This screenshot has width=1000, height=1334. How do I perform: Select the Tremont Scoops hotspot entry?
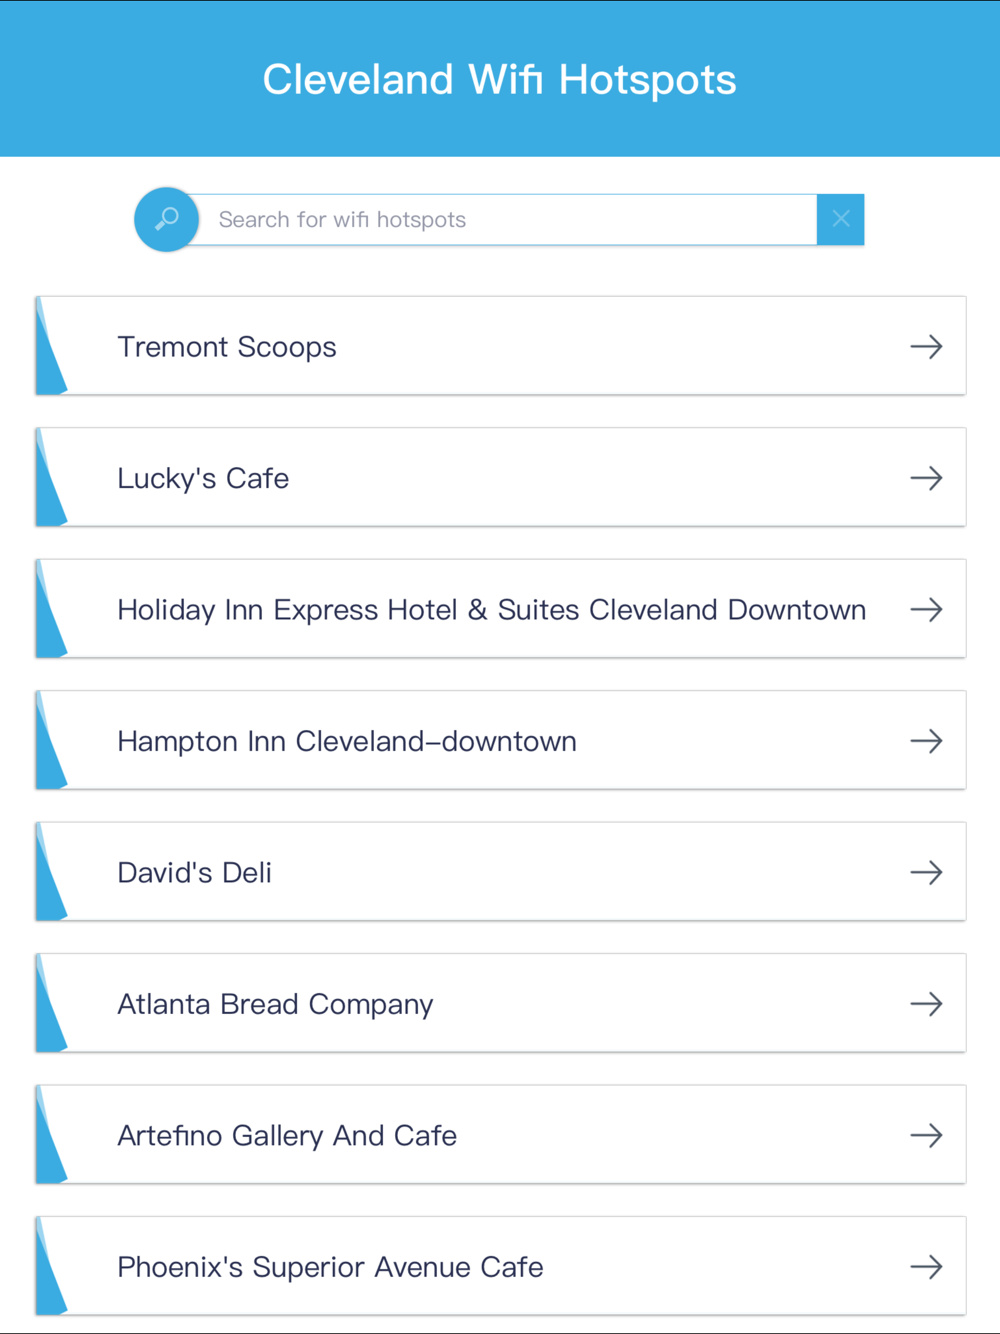tap(501, 346)
